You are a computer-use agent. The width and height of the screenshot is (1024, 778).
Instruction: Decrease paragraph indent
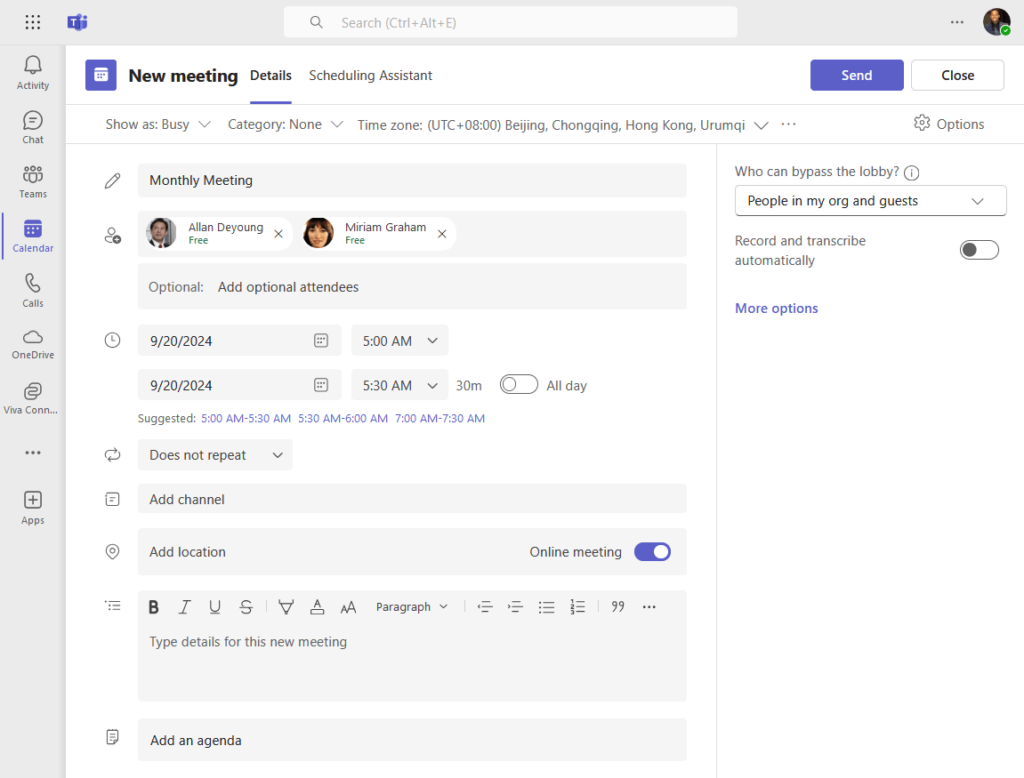tap(485, 607)
